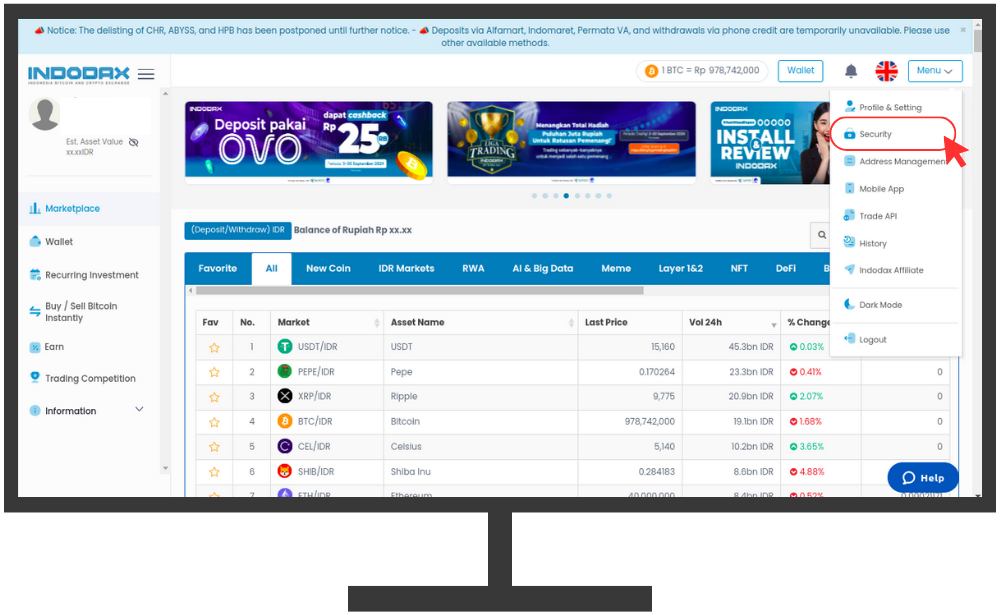The height and width of the screenshot is (612, 1004).
Task: Switch to the Favorite tab
Action: pos(218,269)
